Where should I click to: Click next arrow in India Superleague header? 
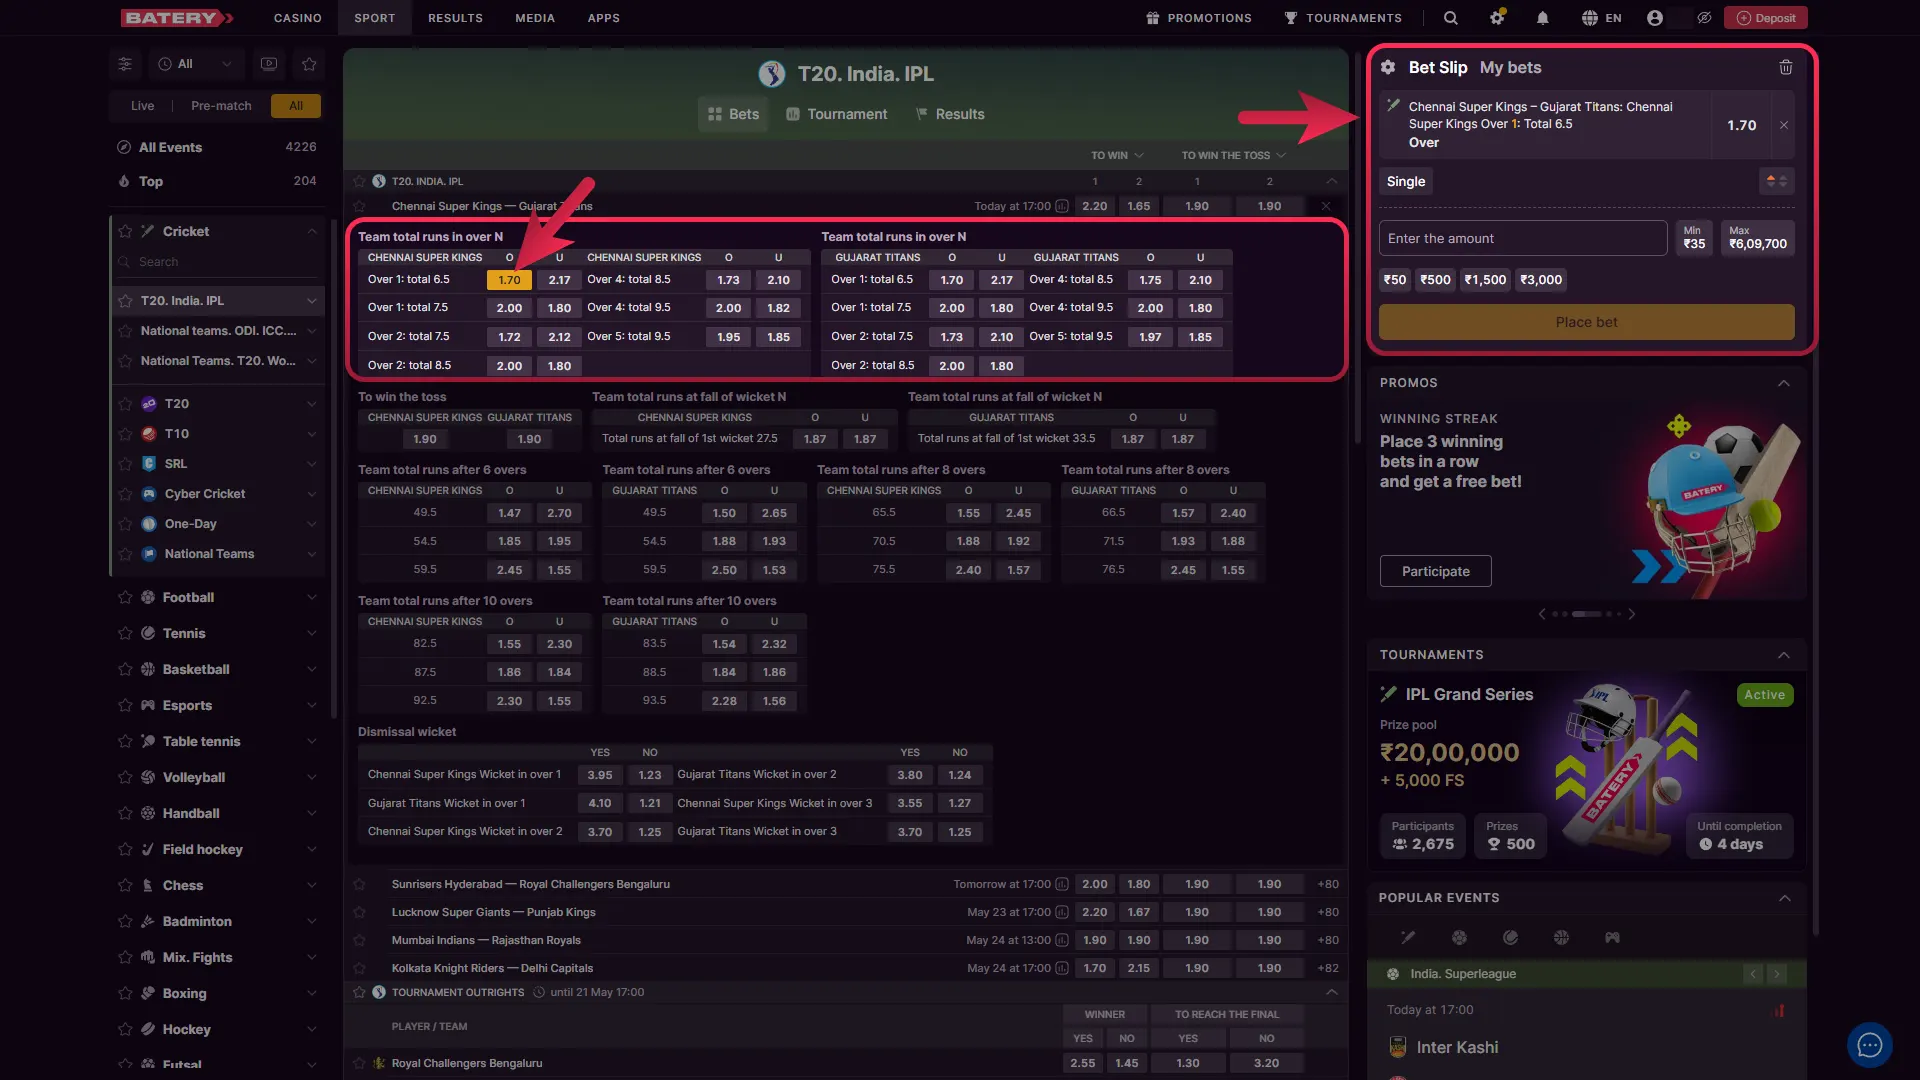tap(1777, 974)
